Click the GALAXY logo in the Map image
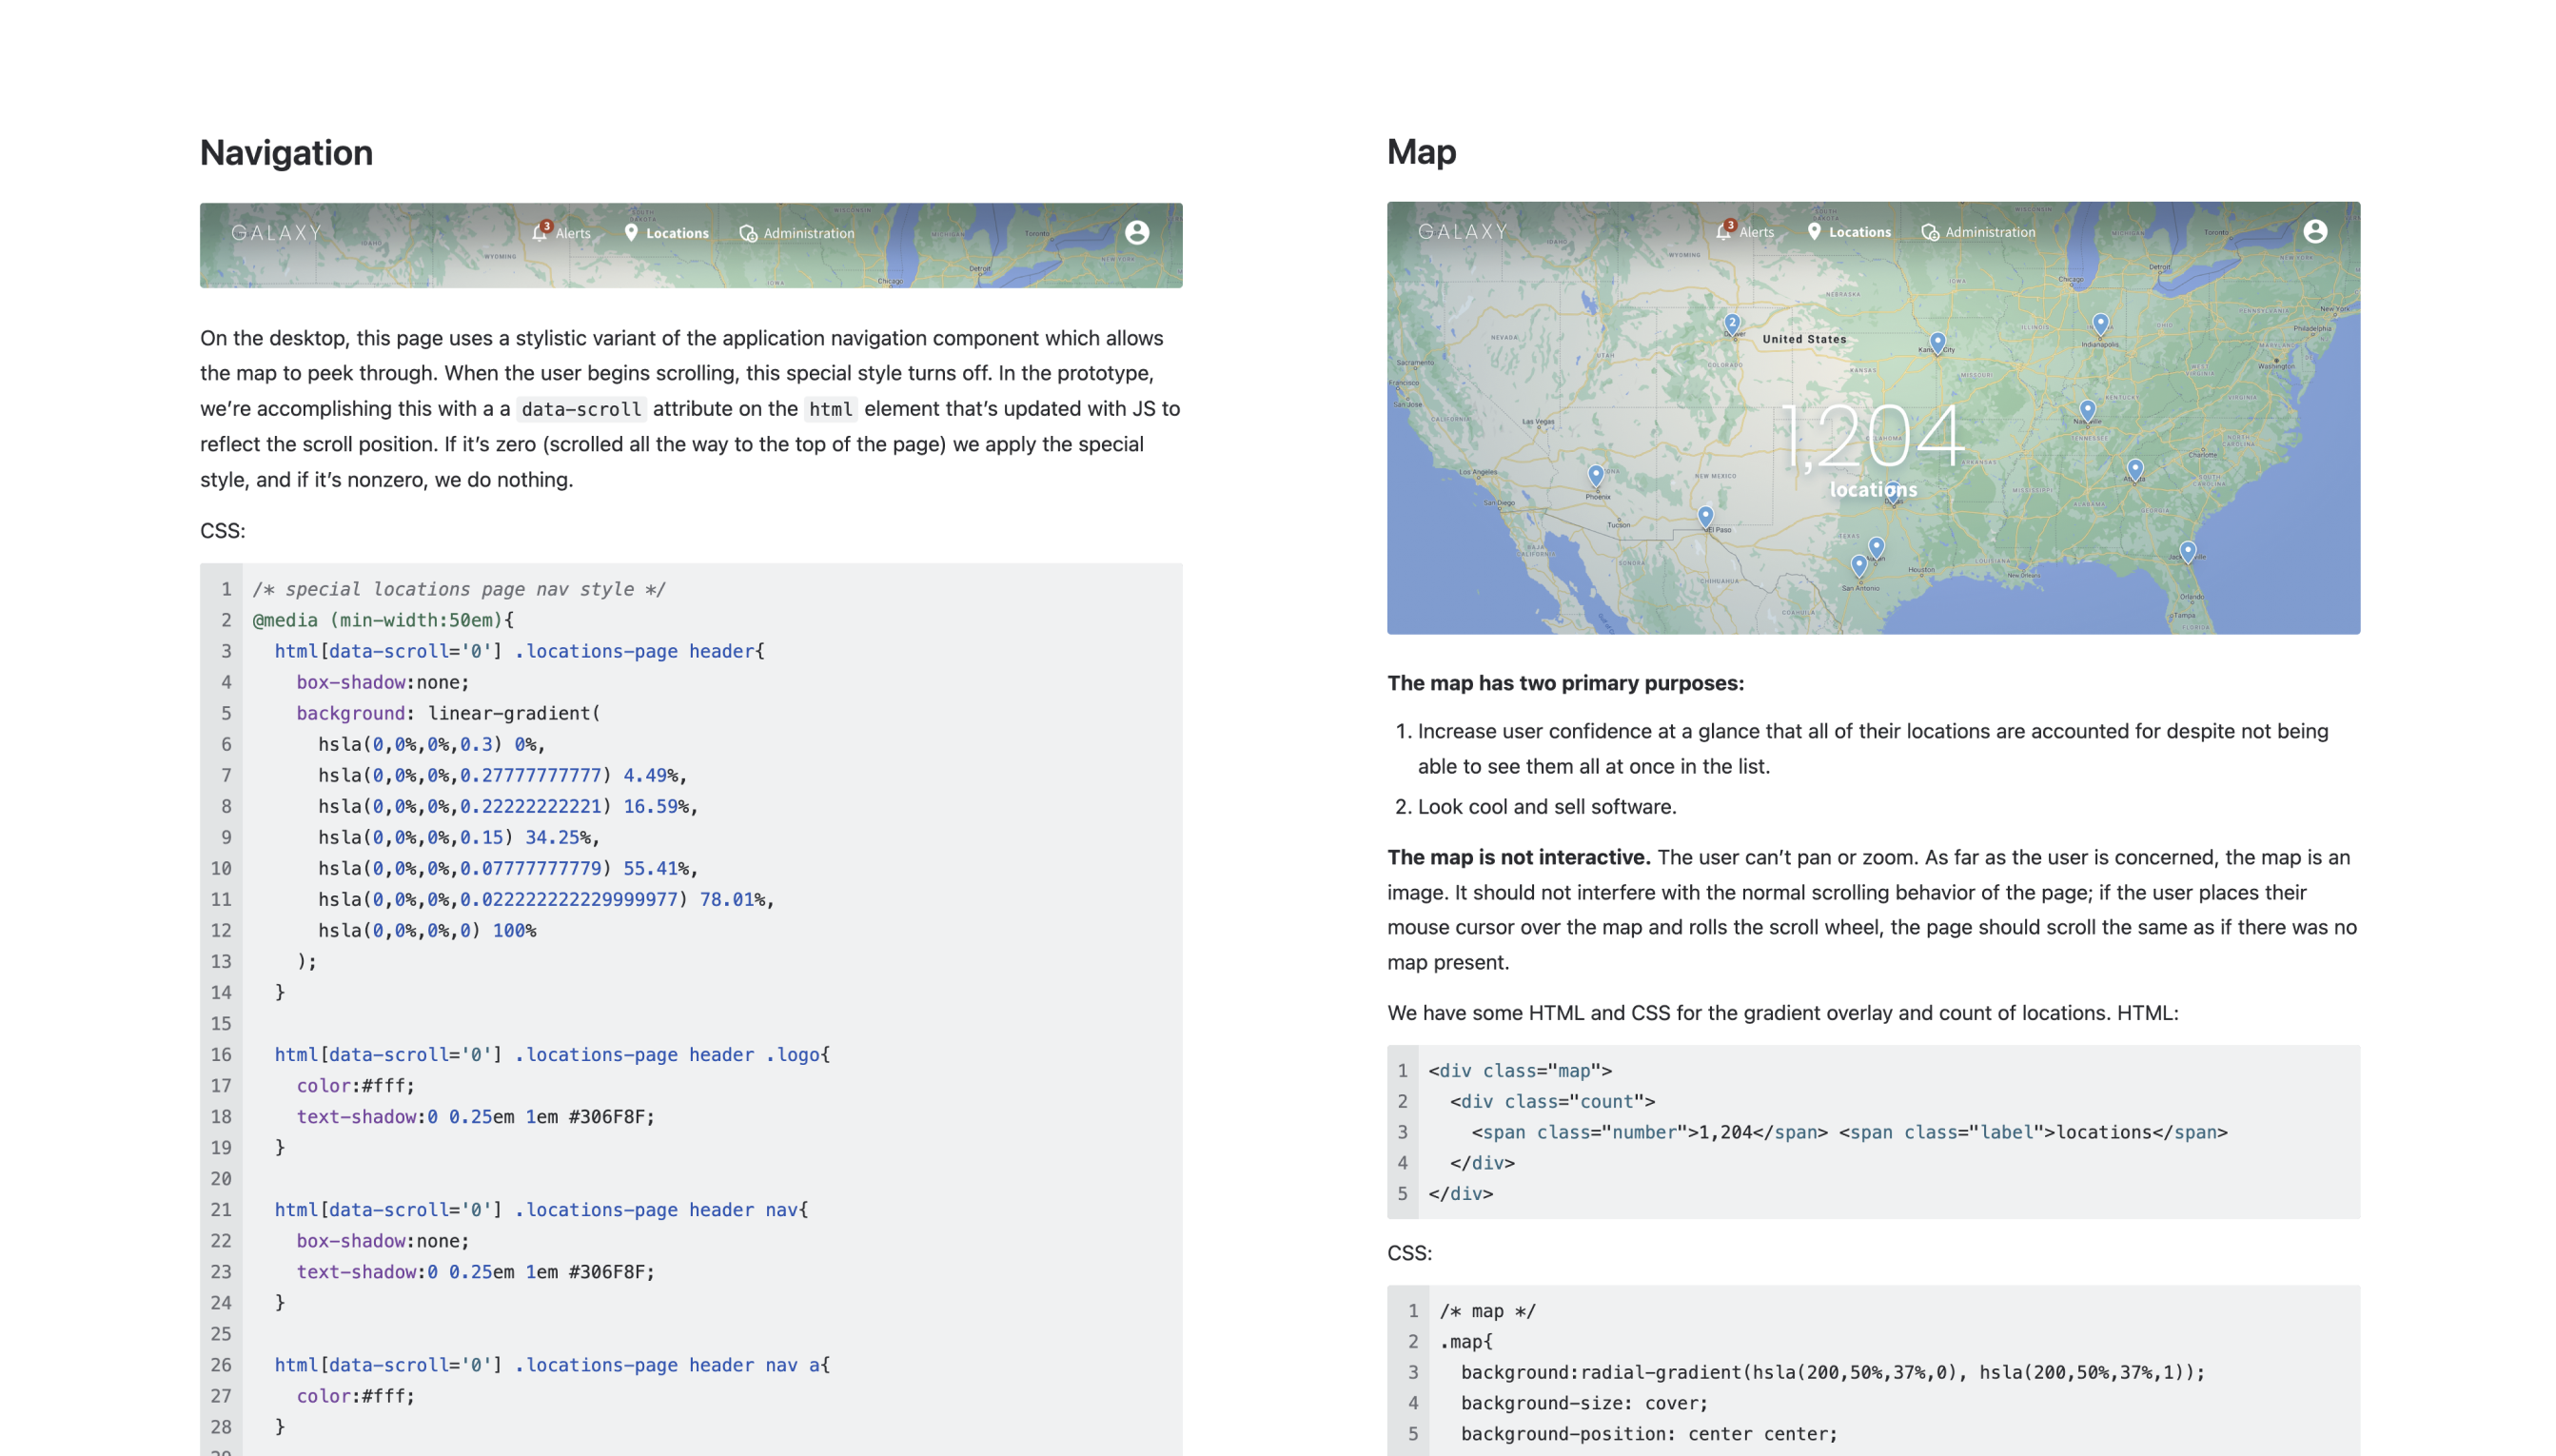 point(1463,231)
